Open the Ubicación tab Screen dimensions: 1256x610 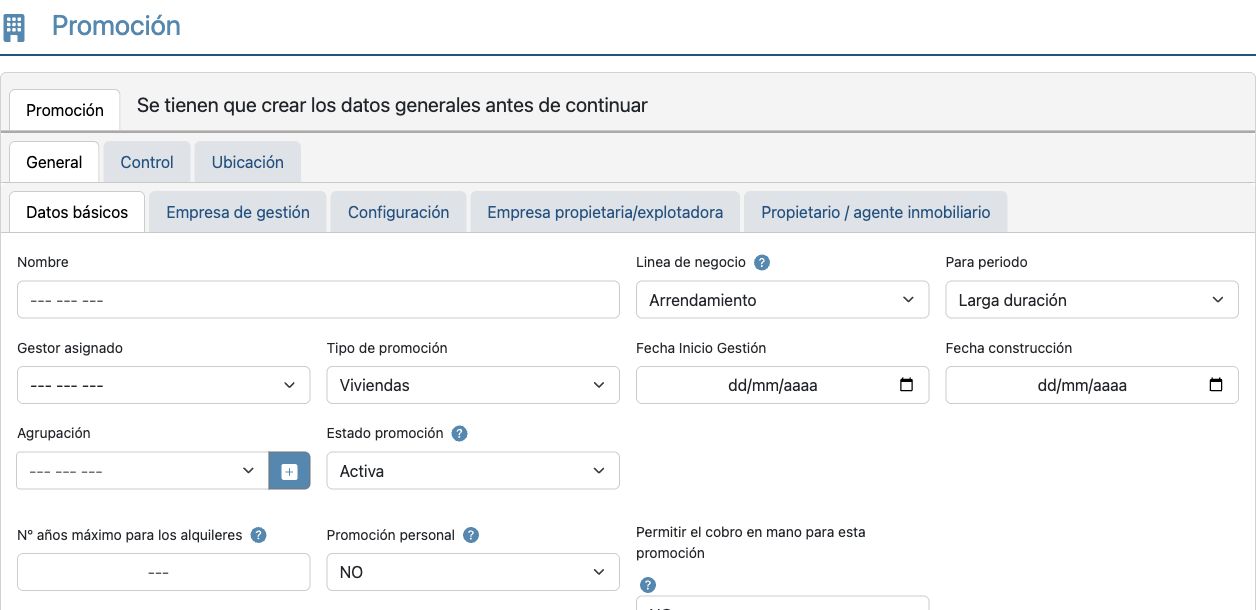coord(248,162)
